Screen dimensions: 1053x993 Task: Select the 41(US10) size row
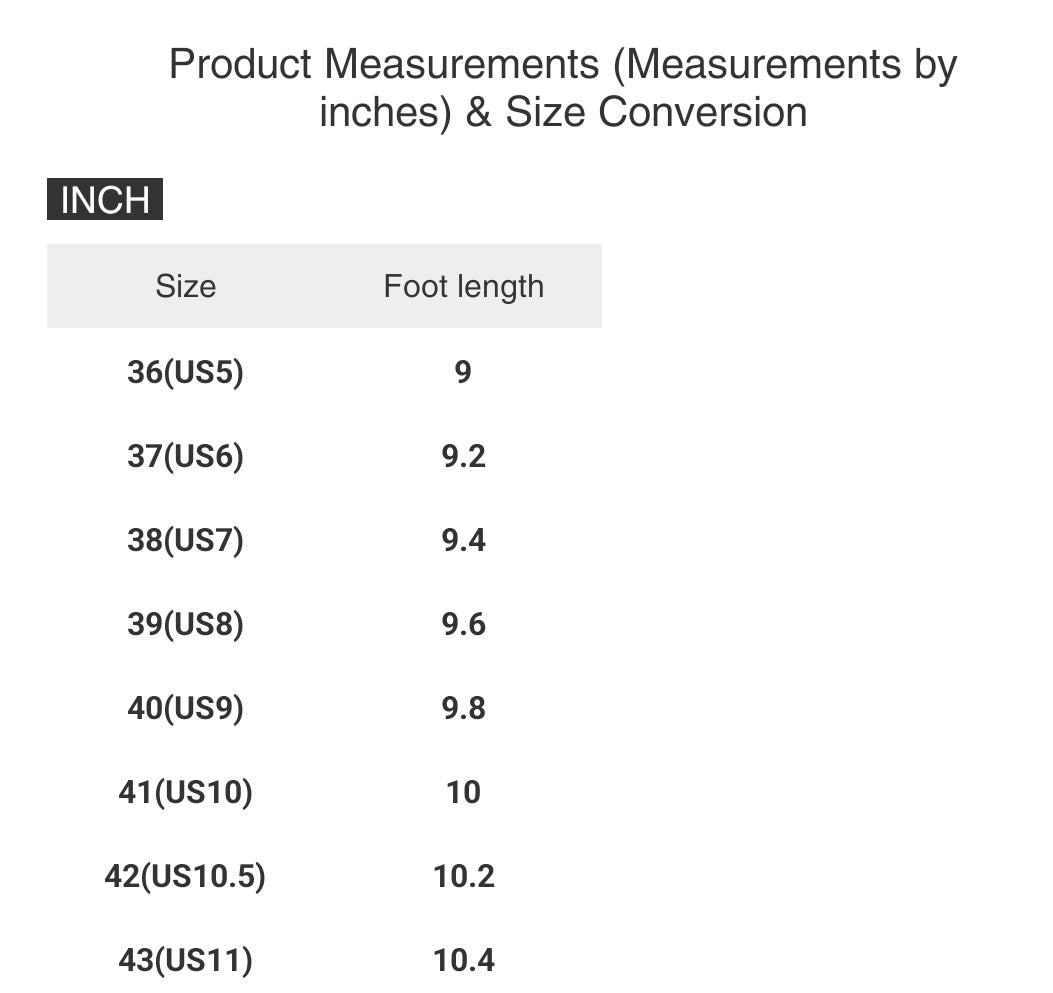324,792
